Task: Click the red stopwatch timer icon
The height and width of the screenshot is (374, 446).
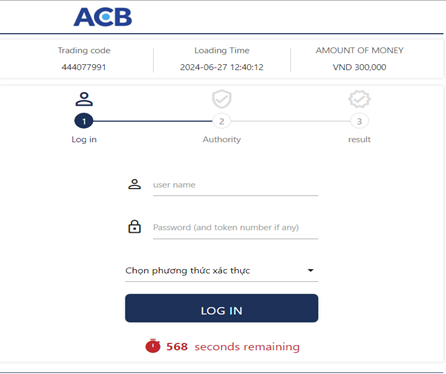Action: click(153, 346)
